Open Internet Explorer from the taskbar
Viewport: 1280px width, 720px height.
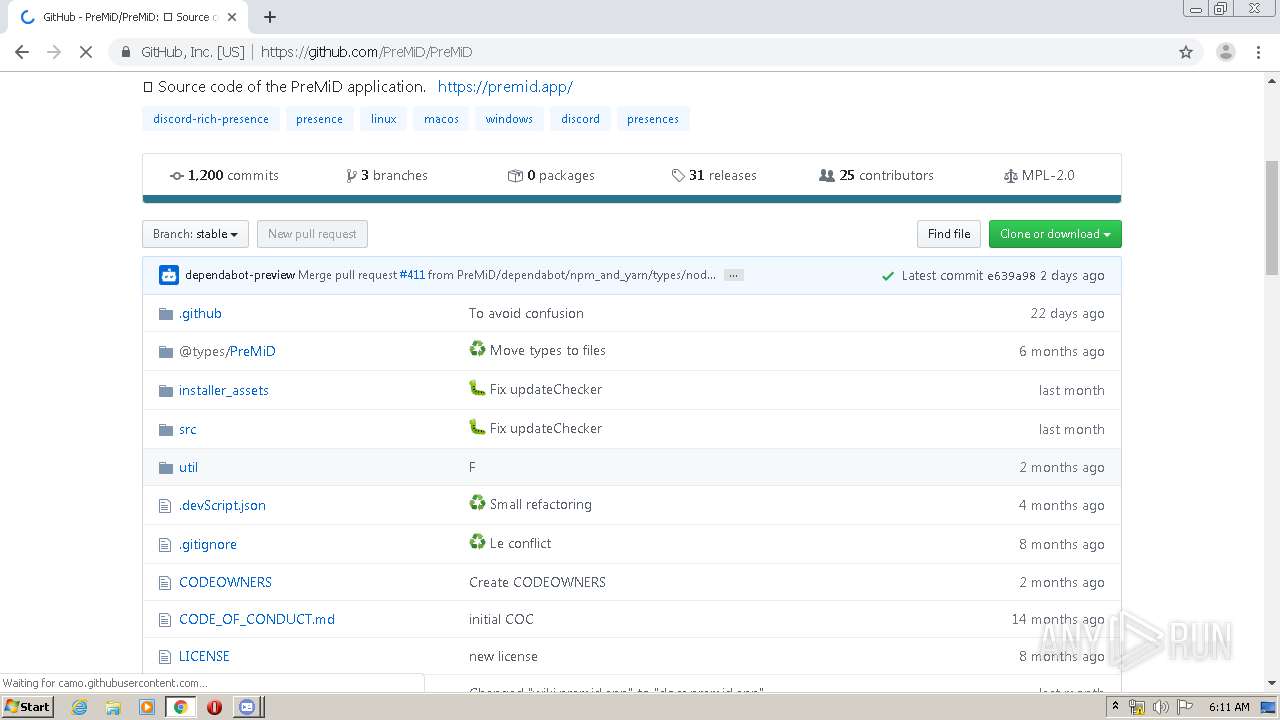79,707
